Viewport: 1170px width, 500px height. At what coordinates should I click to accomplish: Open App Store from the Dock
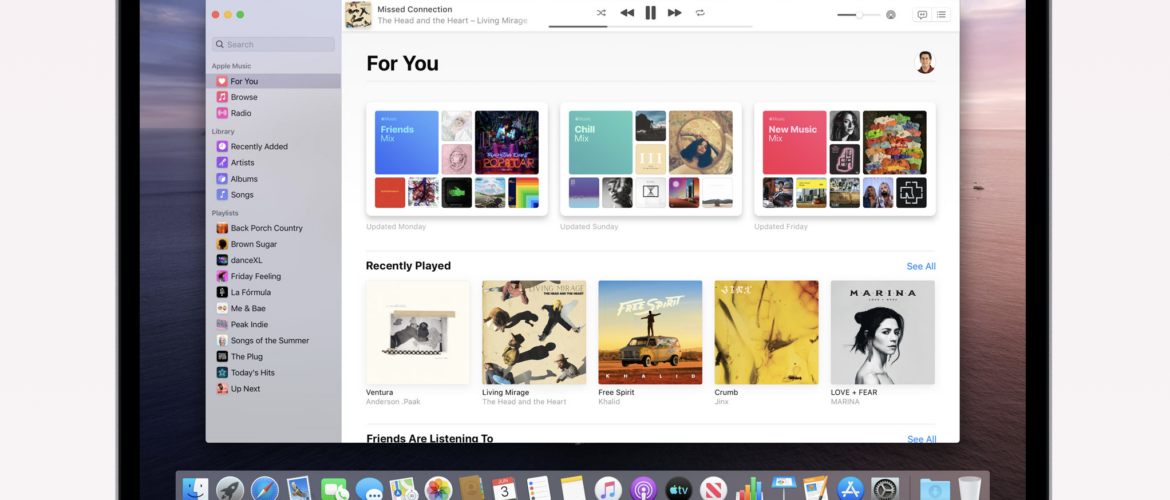(x=851, y=489)
